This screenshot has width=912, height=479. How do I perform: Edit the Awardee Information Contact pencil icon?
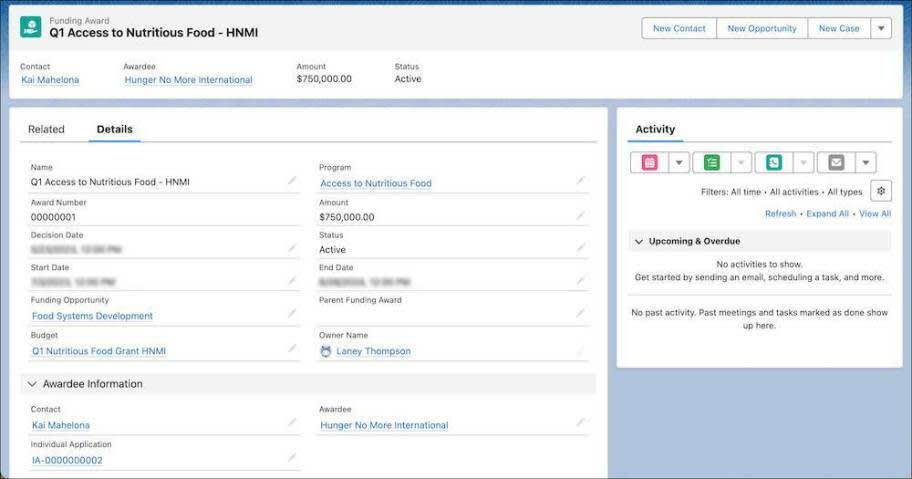pyautogui.click(x=292, y=422)
